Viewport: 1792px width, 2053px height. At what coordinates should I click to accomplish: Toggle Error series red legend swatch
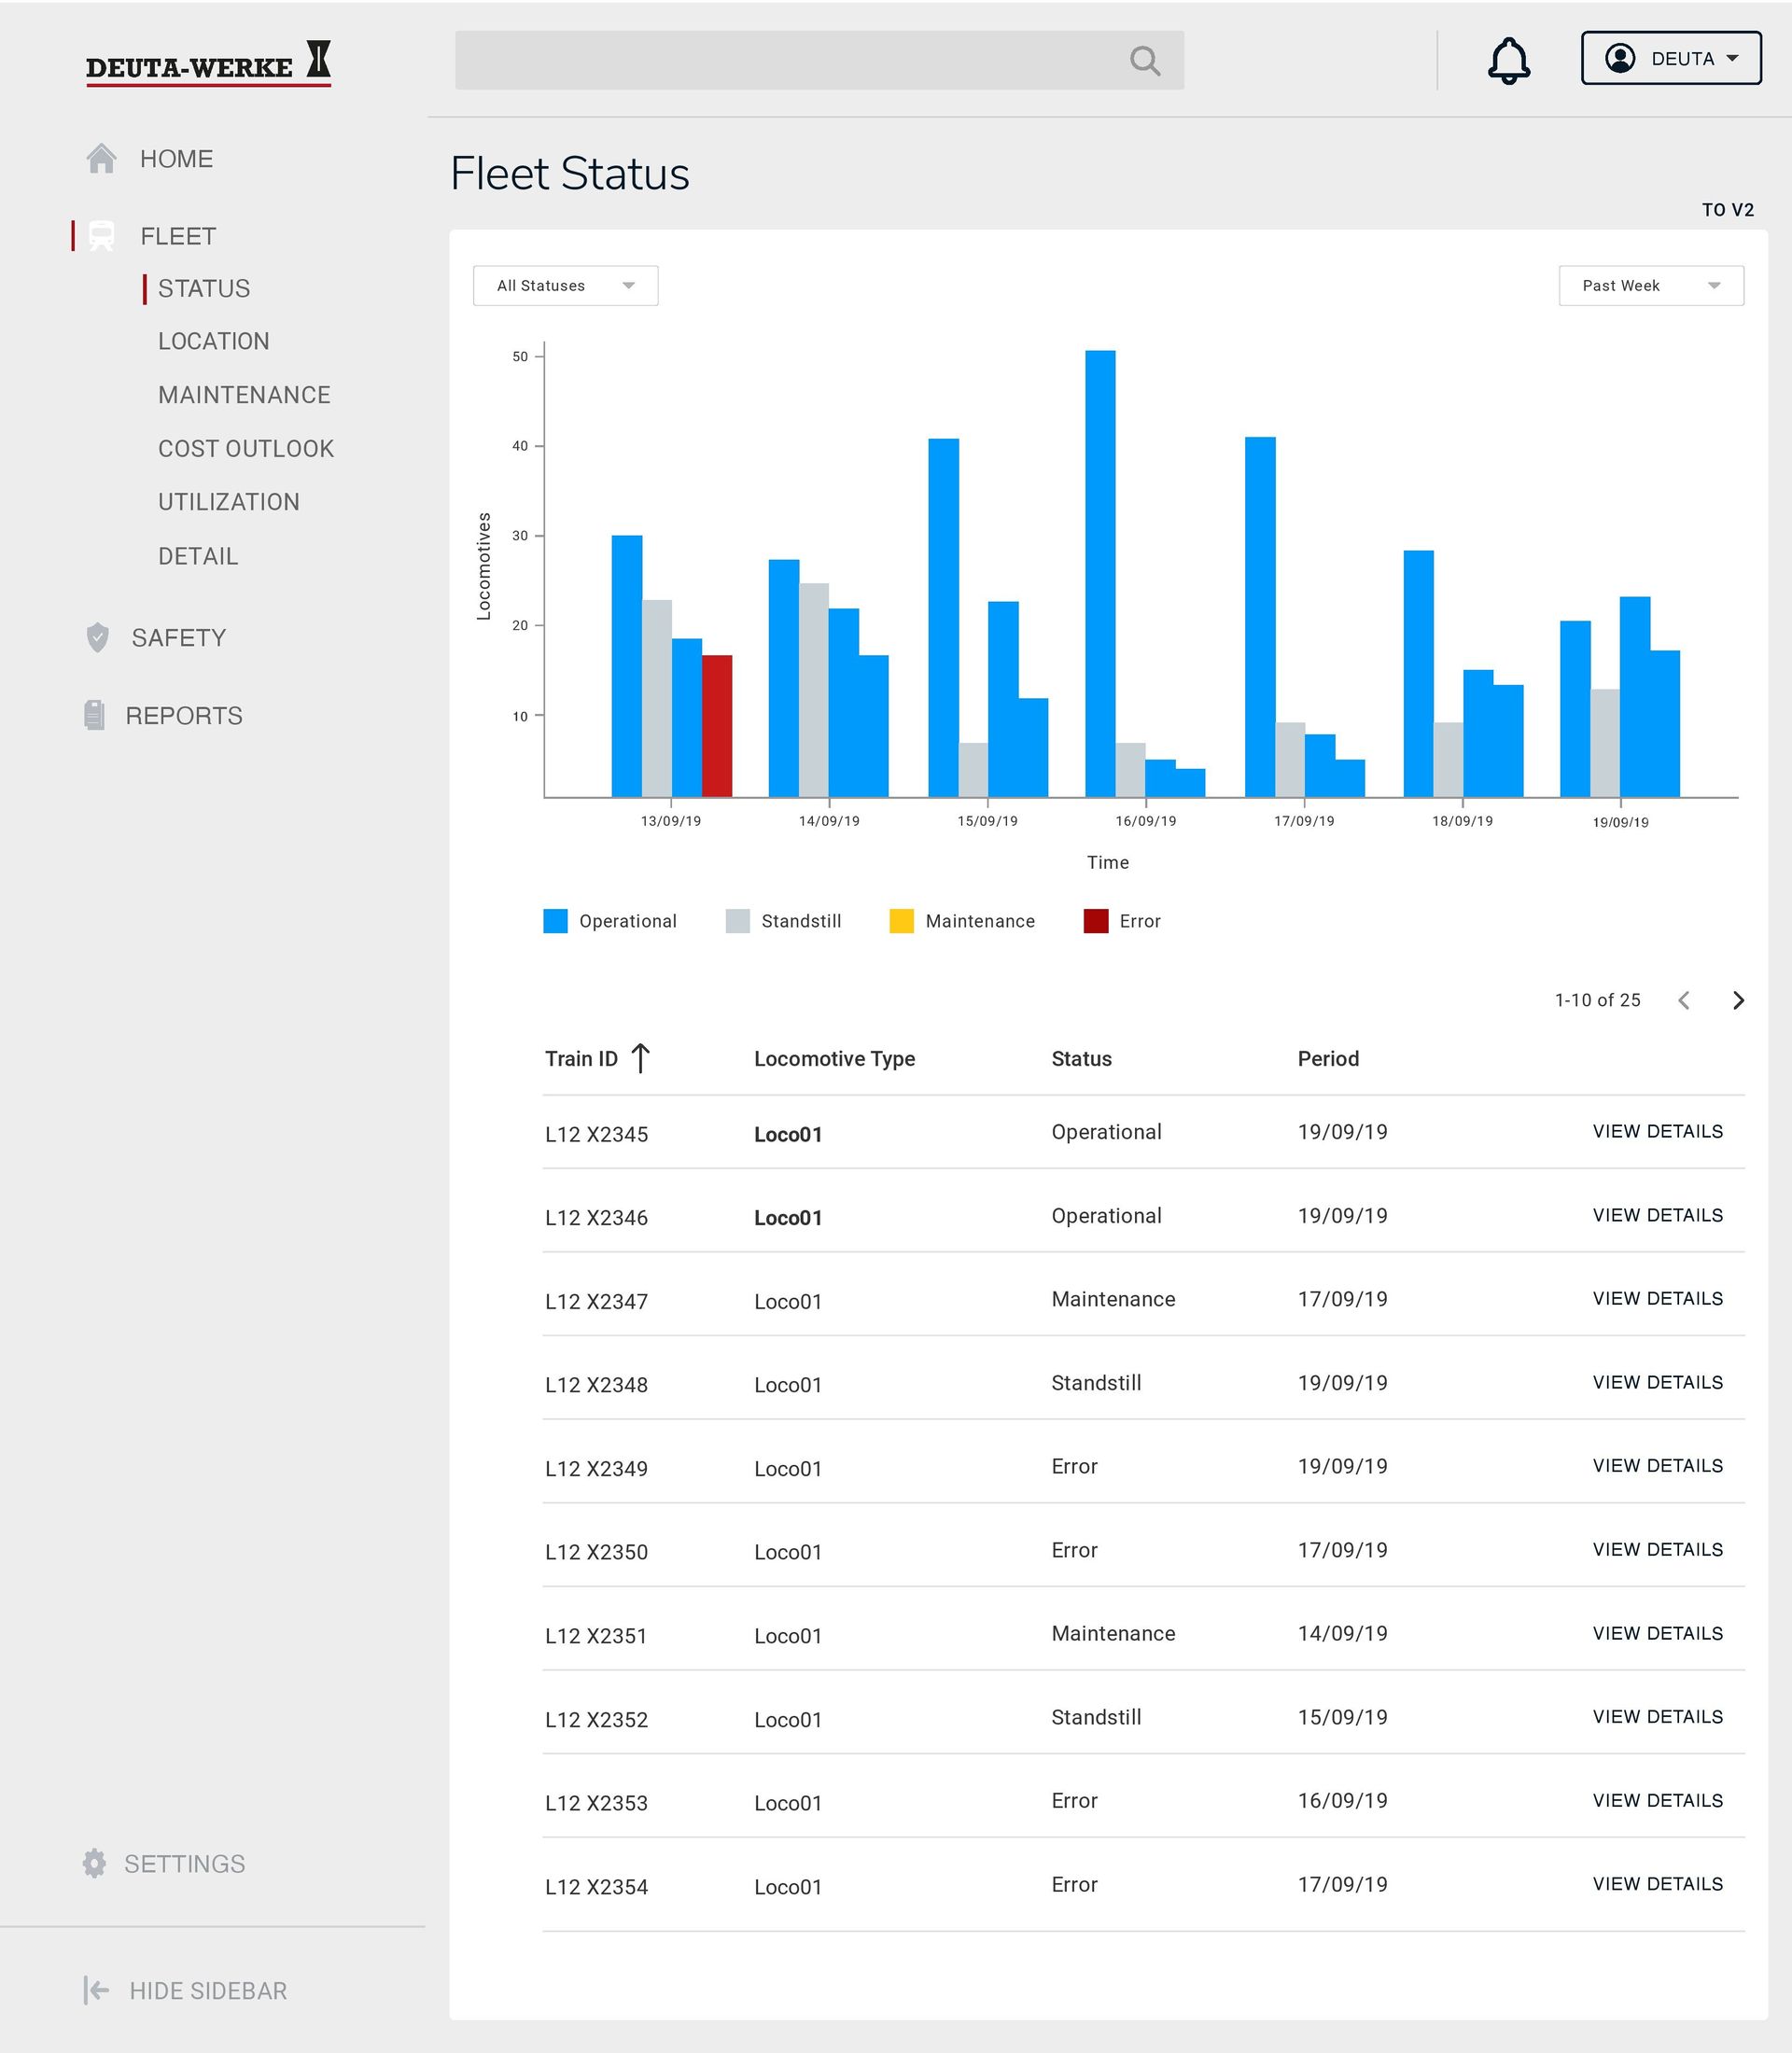[x=1095, y=921]
